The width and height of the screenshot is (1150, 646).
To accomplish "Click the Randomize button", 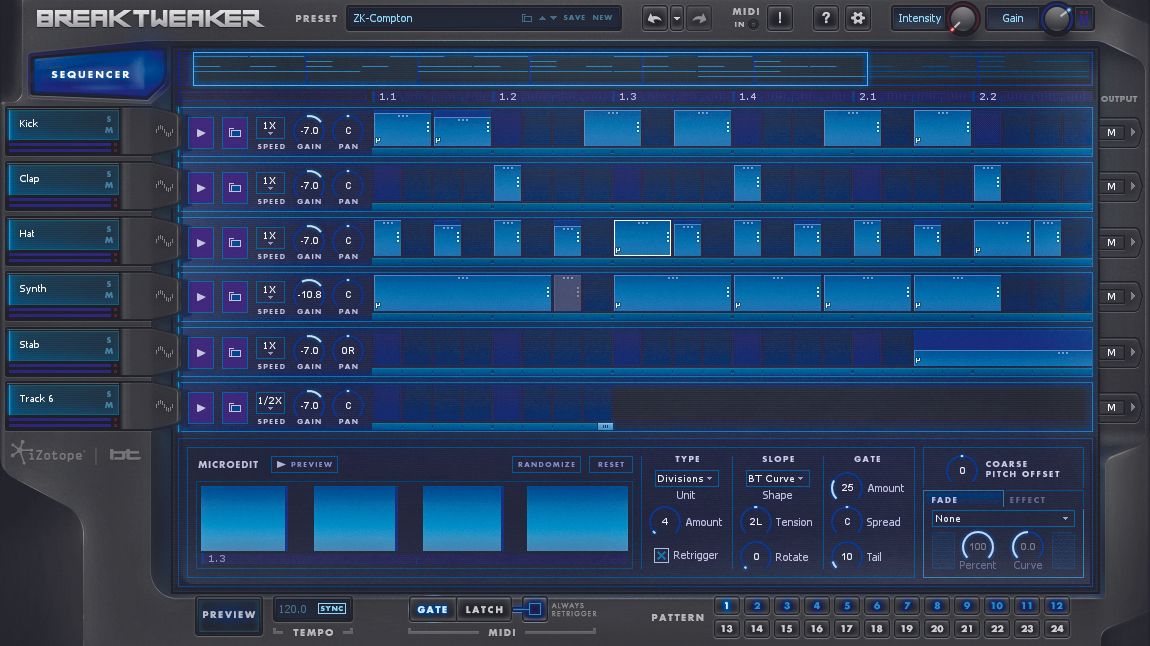I will click(x=546, y=464).
